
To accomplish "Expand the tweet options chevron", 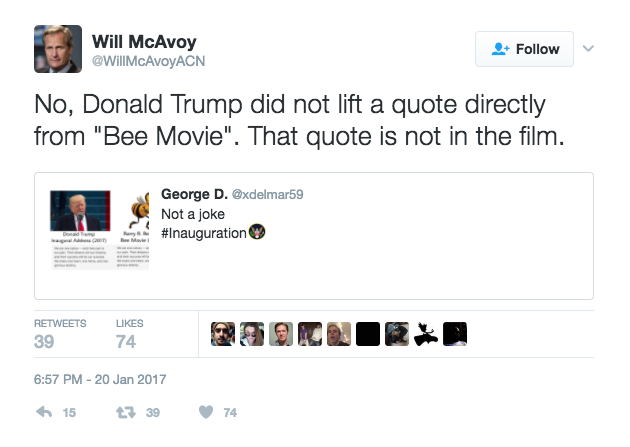I will [588, 48].
